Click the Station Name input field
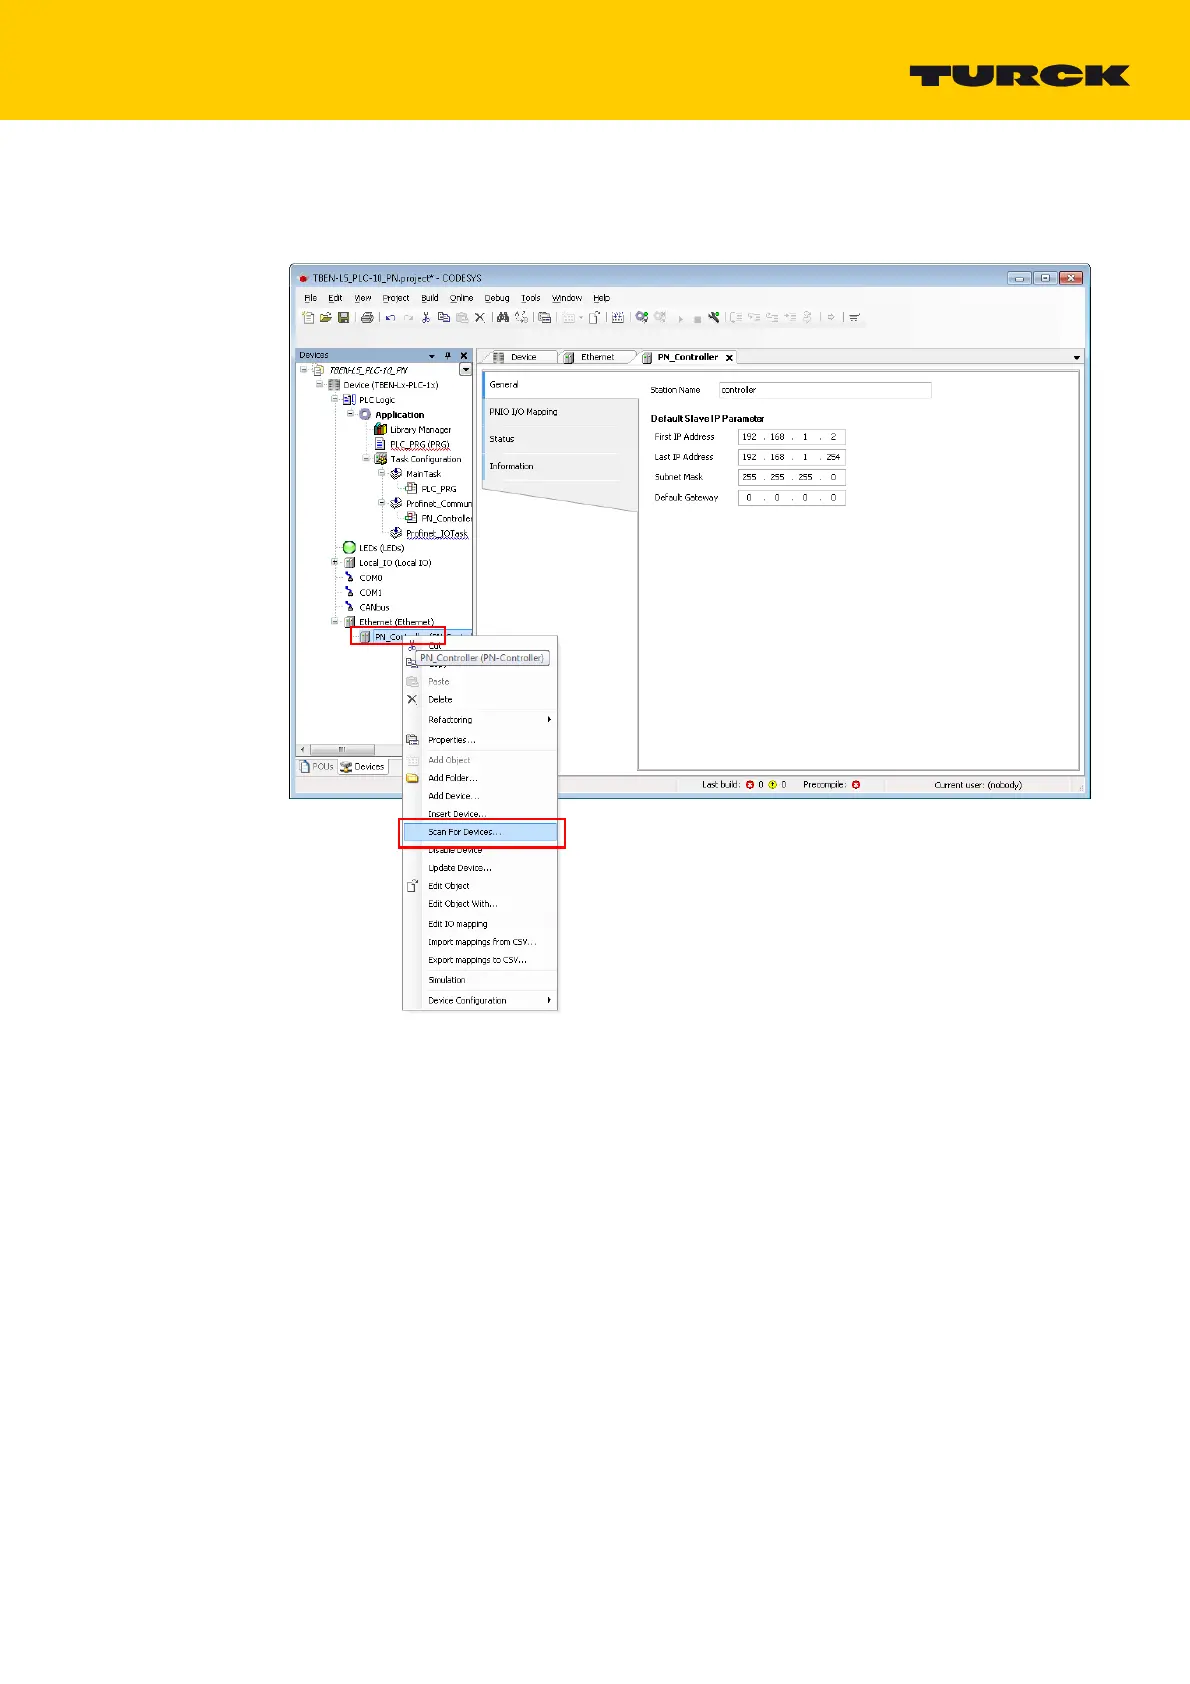The image size is (1190, 1684). 825,390
